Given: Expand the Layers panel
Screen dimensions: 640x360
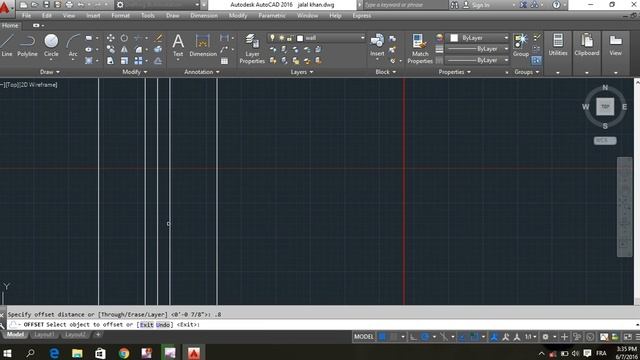Looking at the screenshot, I should click(x=302, y=72).
